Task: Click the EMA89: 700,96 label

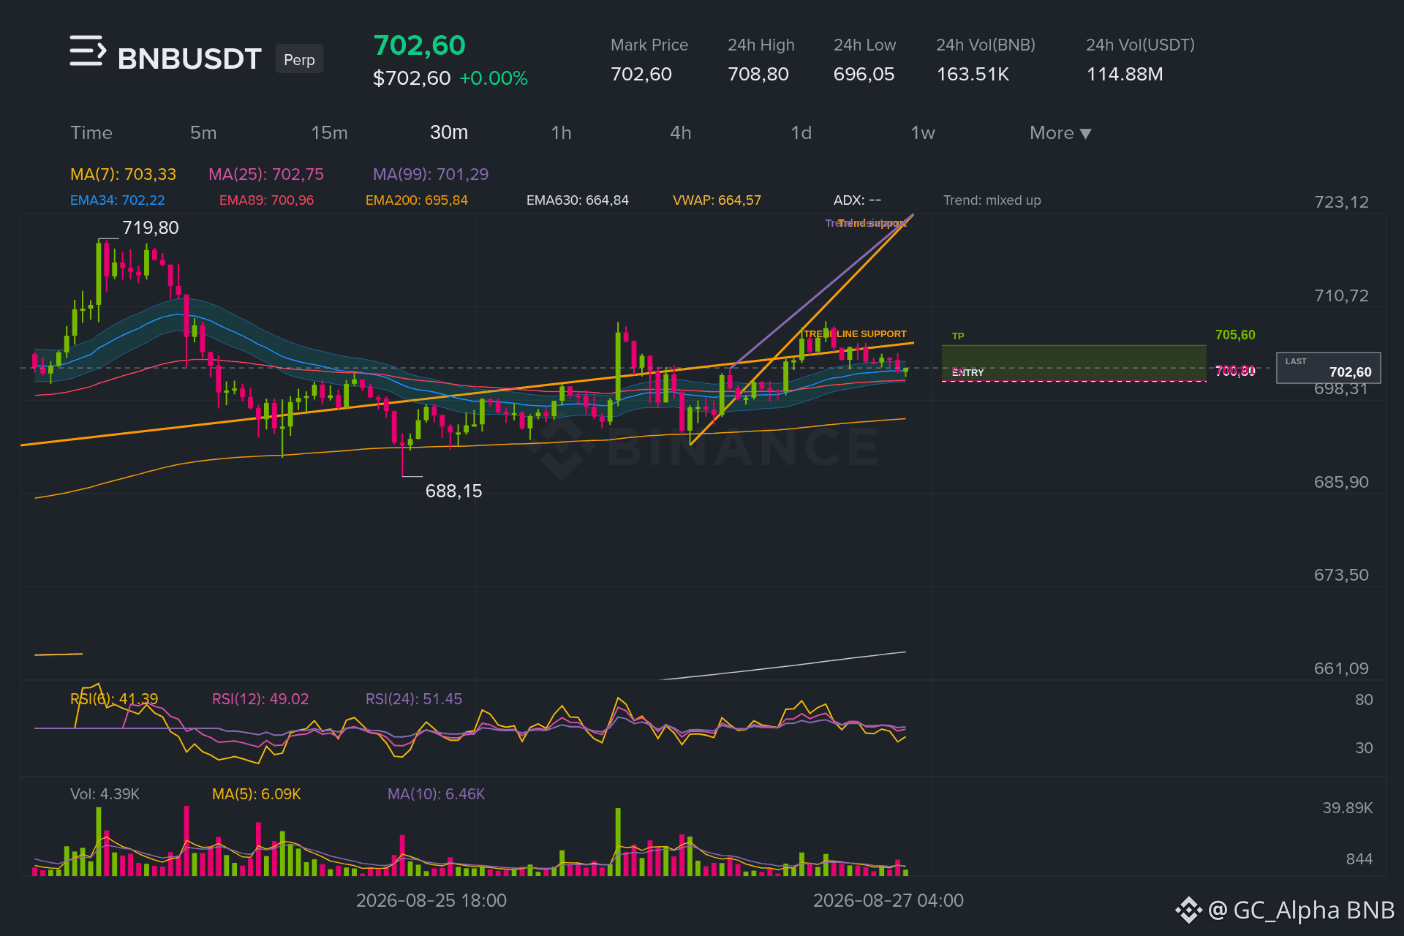Action: click(x=267, y=200)
